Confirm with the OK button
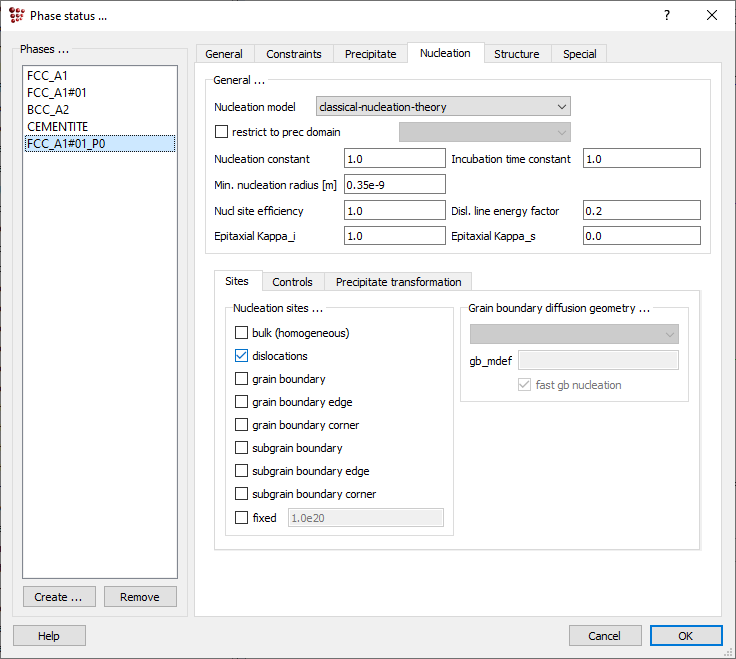Image resolution: width=736 pixels, height=659 pixels. (x=686, y=636)
